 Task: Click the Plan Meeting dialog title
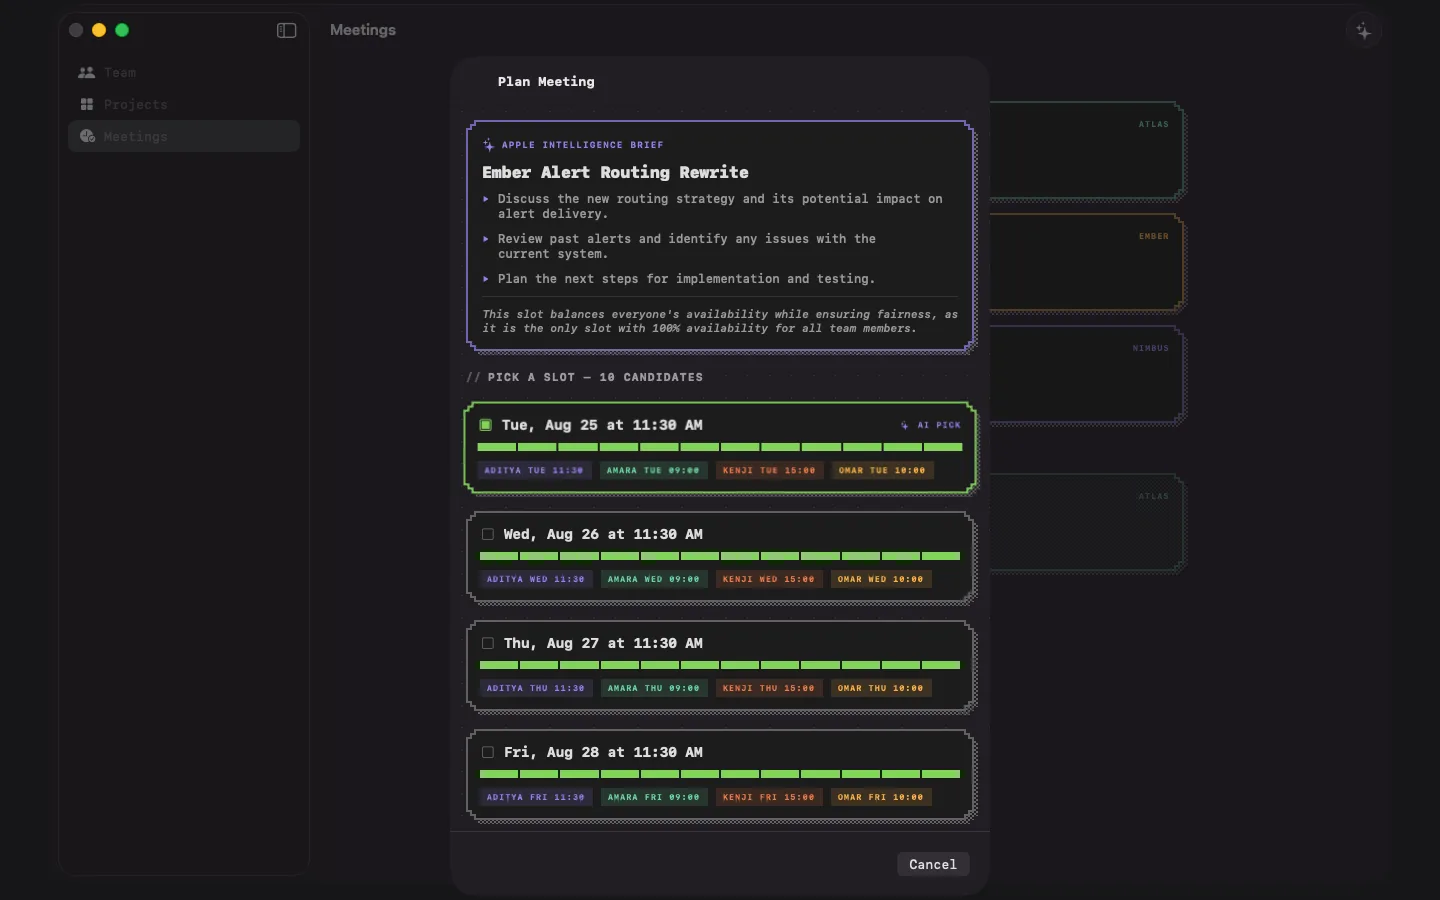pos(546,82)
